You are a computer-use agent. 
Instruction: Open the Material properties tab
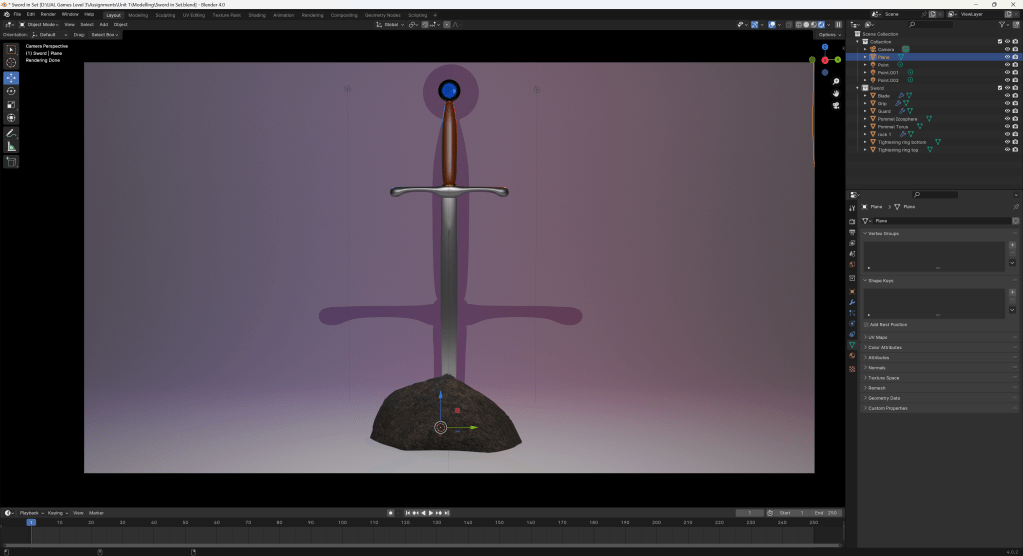(852, 356)
